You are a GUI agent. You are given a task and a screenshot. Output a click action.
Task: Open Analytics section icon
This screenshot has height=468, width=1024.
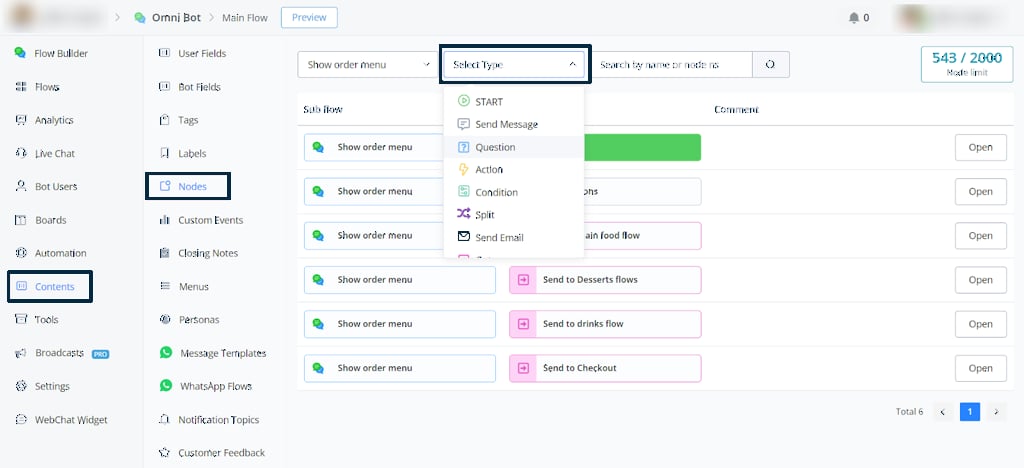pos(21,120)
